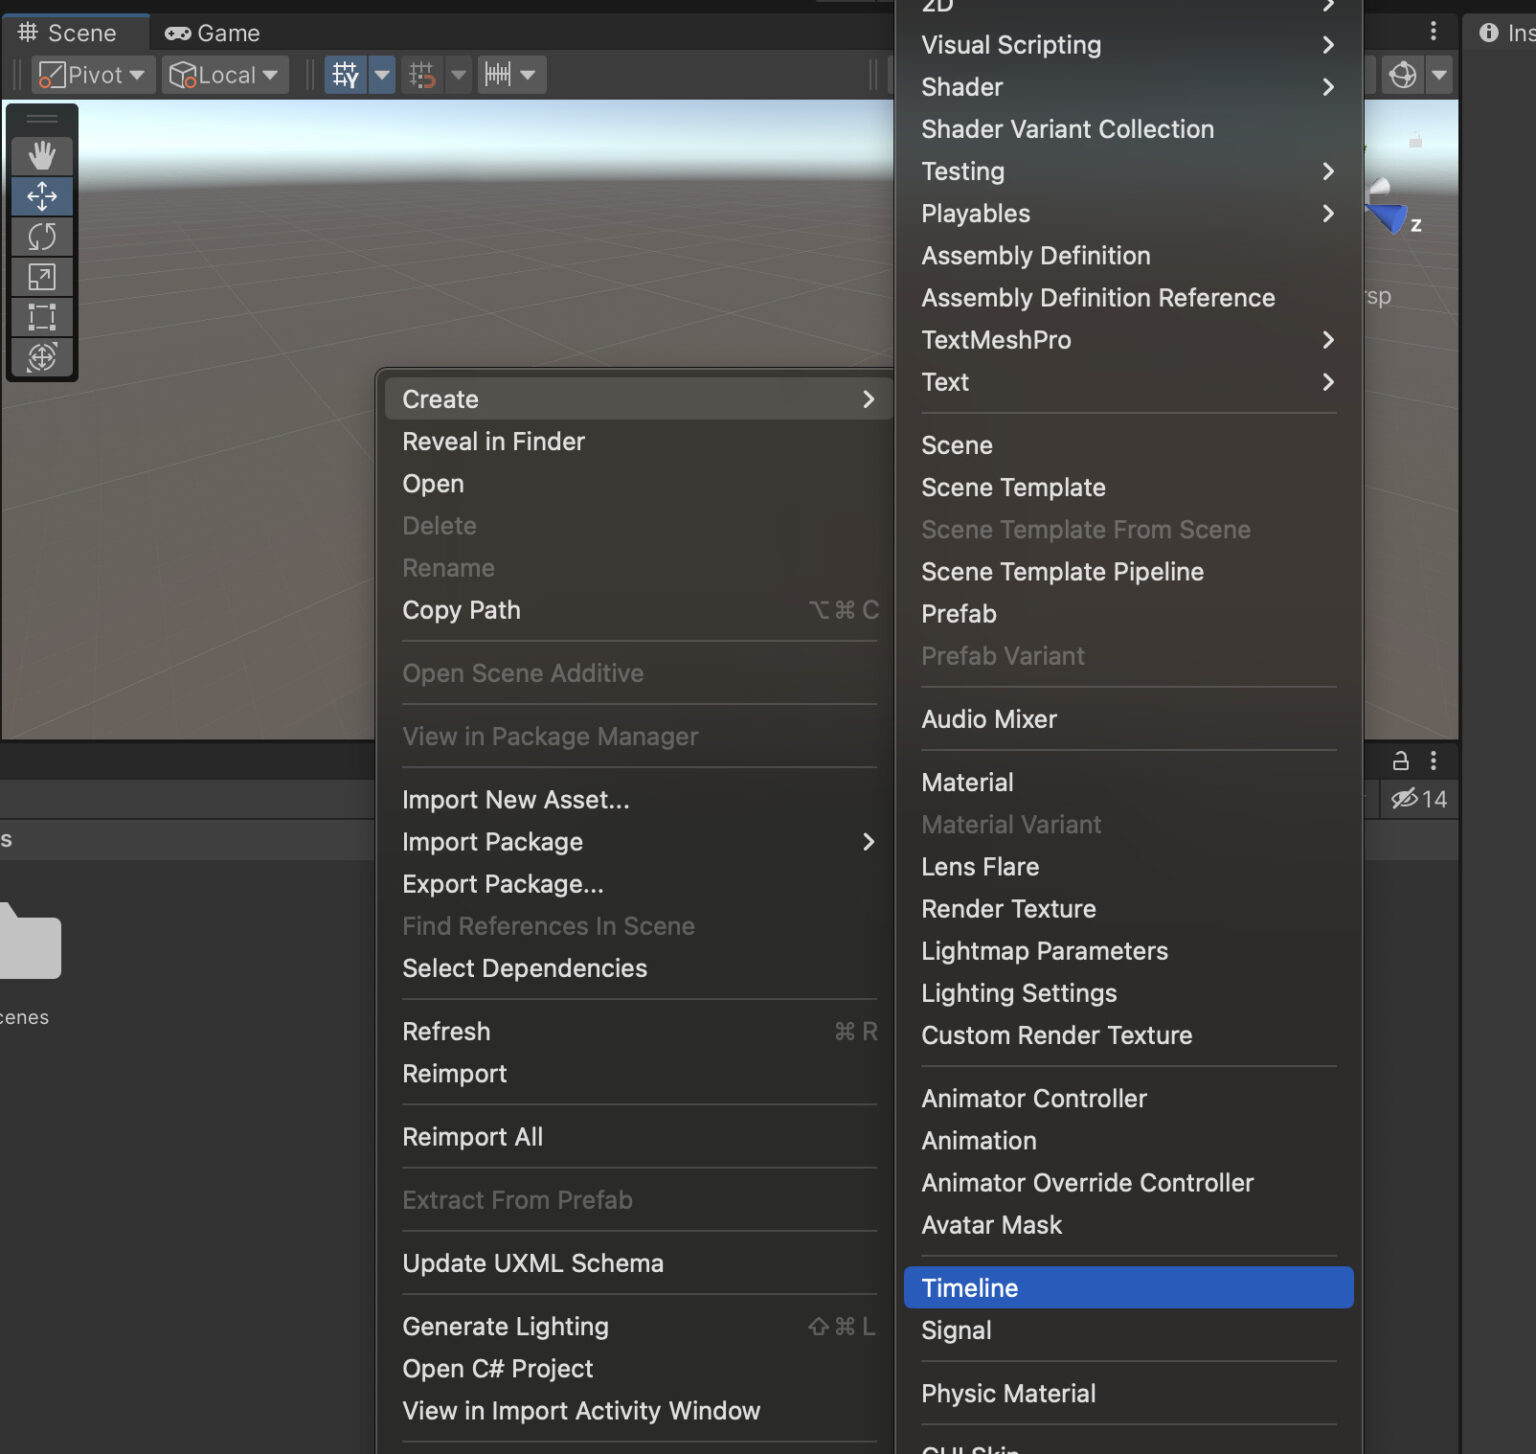Select the Hand tool in the scene toolbar
Screen dimensions: 1536x1454
(x=42, y=156)
